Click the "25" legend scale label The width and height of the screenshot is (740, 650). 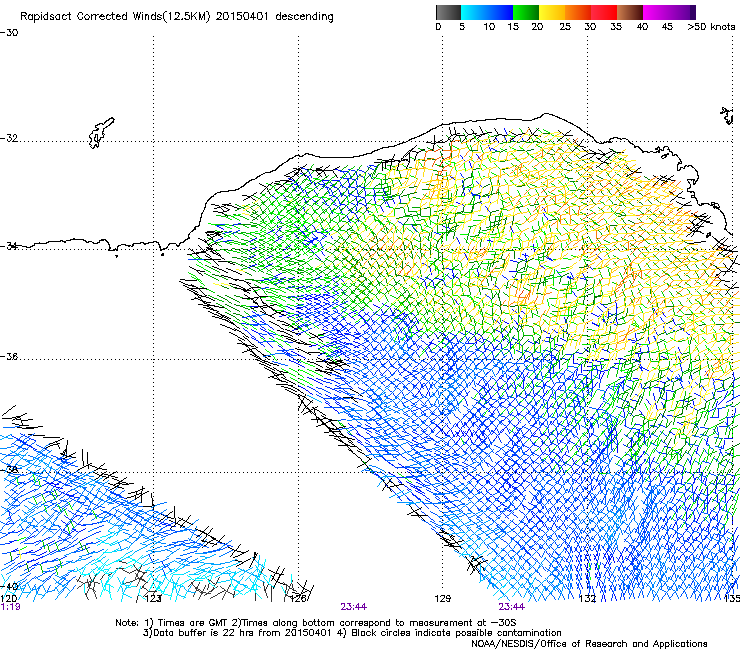pos(565,27)
